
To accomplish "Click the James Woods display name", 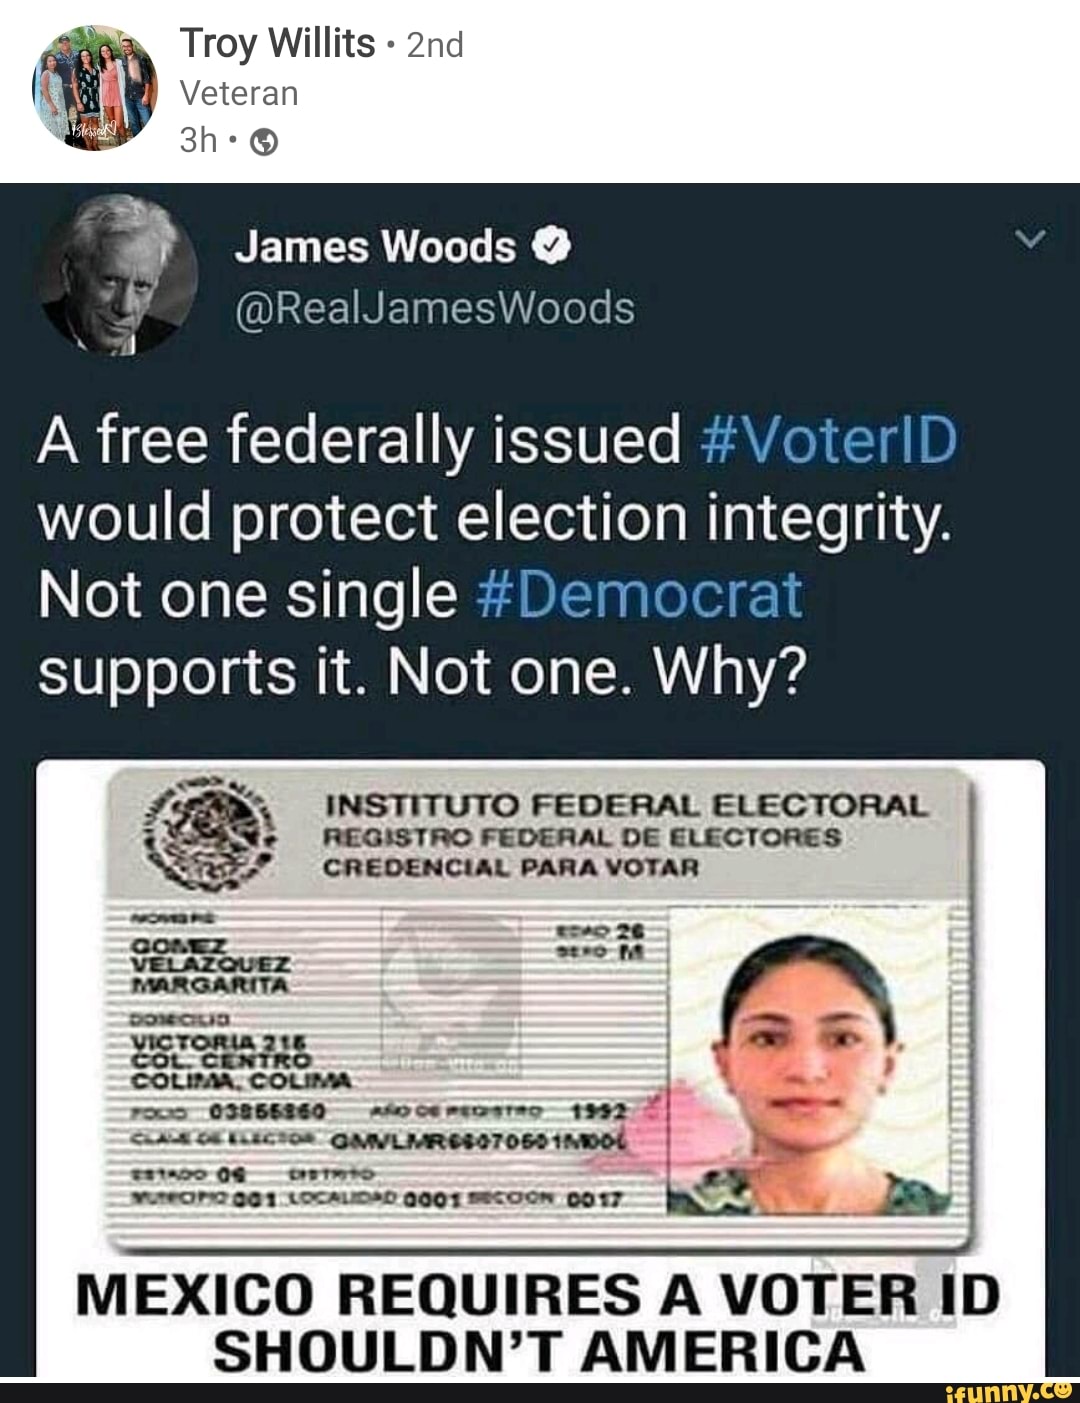I will pos(375,247).
